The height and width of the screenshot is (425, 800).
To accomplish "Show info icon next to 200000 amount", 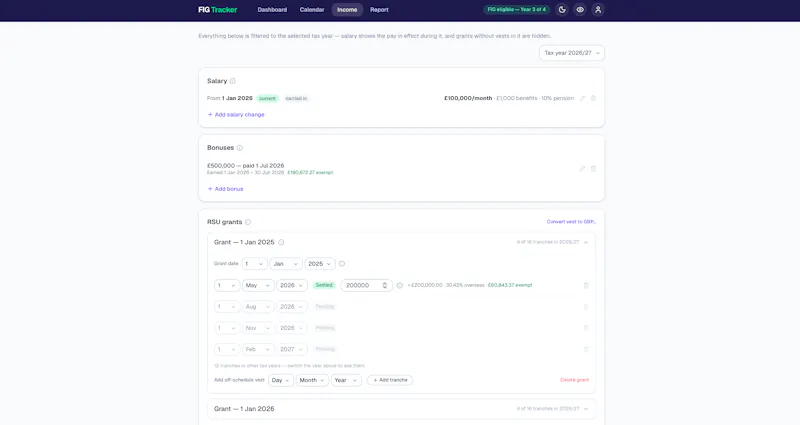I will click(x=400, y=285).
